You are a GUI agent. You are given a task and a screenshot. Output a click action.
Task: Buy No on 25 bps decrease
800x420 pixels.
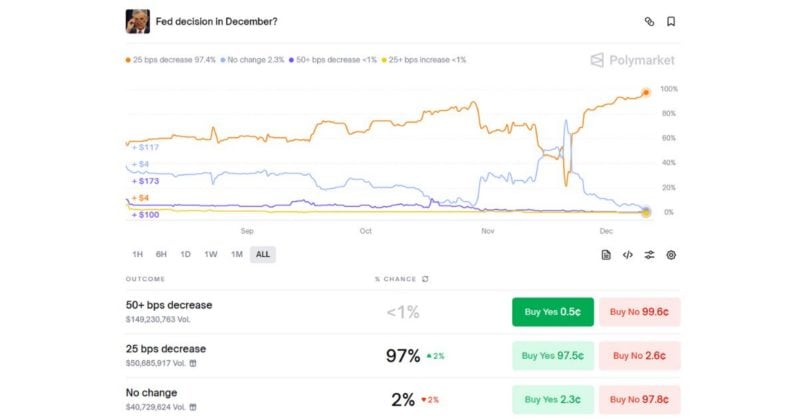640,356
